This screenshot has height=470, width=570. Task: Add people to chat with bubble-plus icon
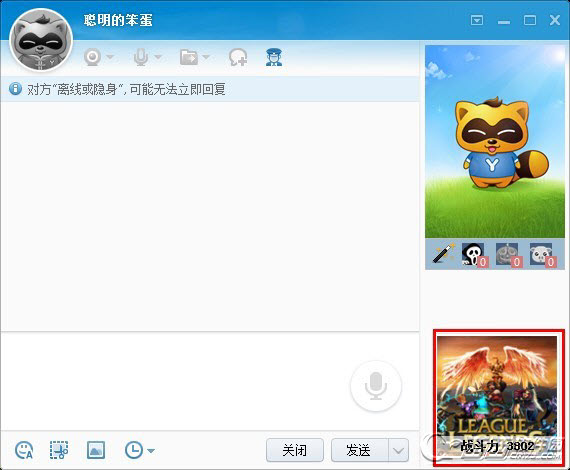coord(238,57)
